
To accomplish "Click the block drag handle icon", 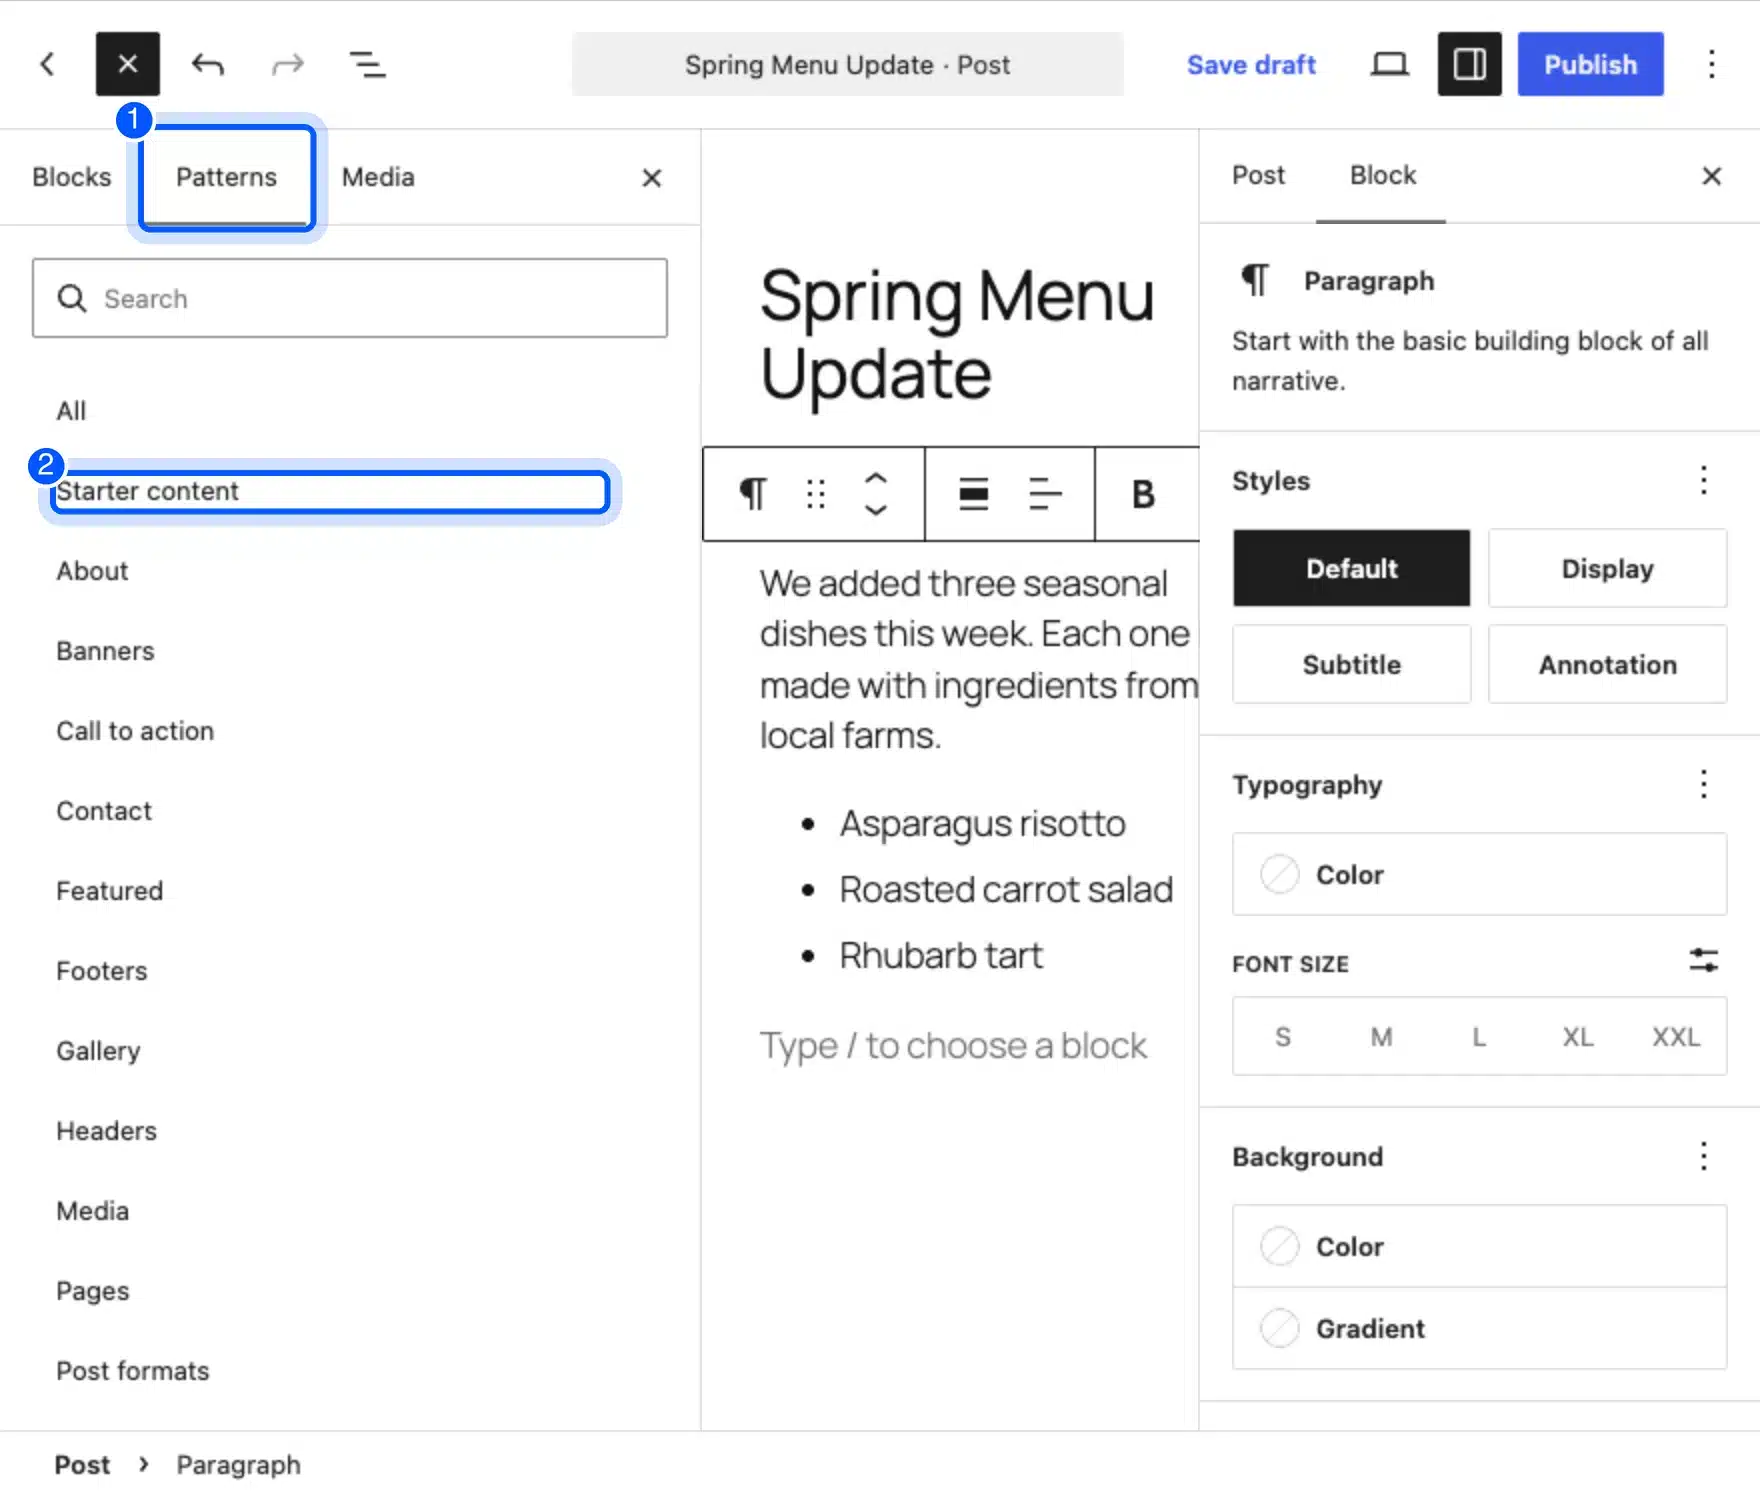I will pyautogui.click(x=816, y=494).
